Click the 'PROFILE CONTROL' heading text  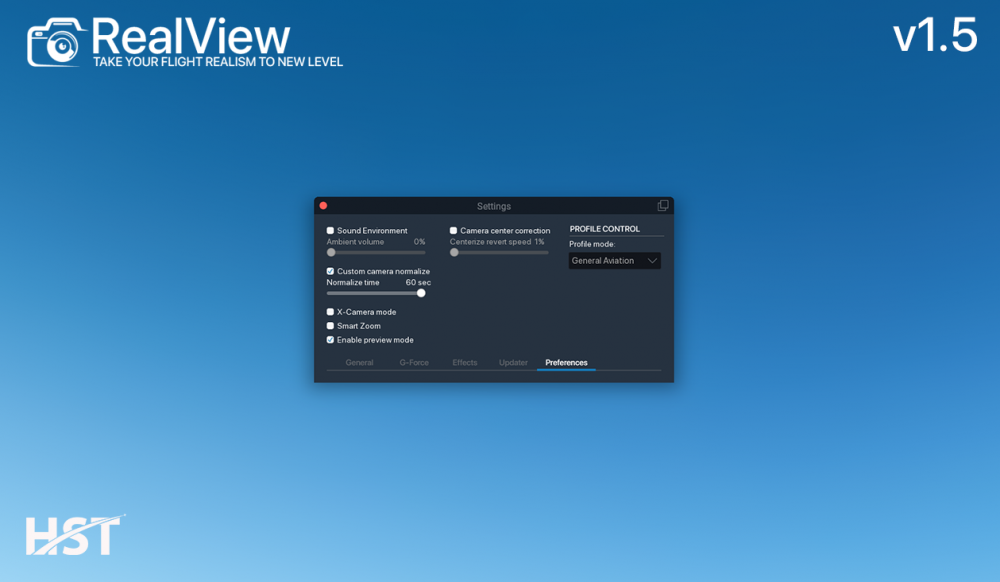pyautogui.click(x=605, y=229)
